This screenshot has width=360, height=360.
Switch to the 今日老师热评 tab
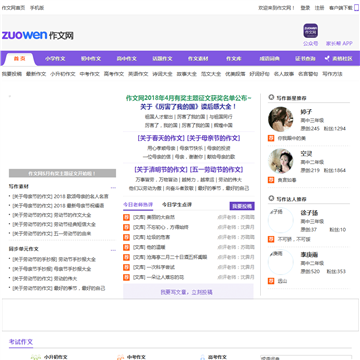138,205
